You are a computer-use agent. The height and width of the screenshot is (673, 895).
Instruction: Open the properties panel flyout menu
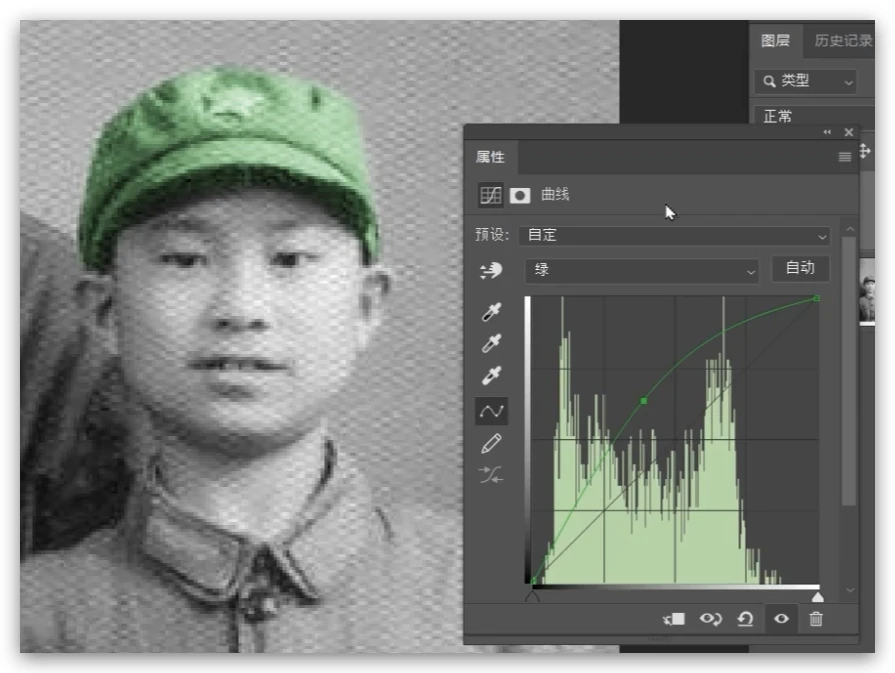click(x=845, y=157)
